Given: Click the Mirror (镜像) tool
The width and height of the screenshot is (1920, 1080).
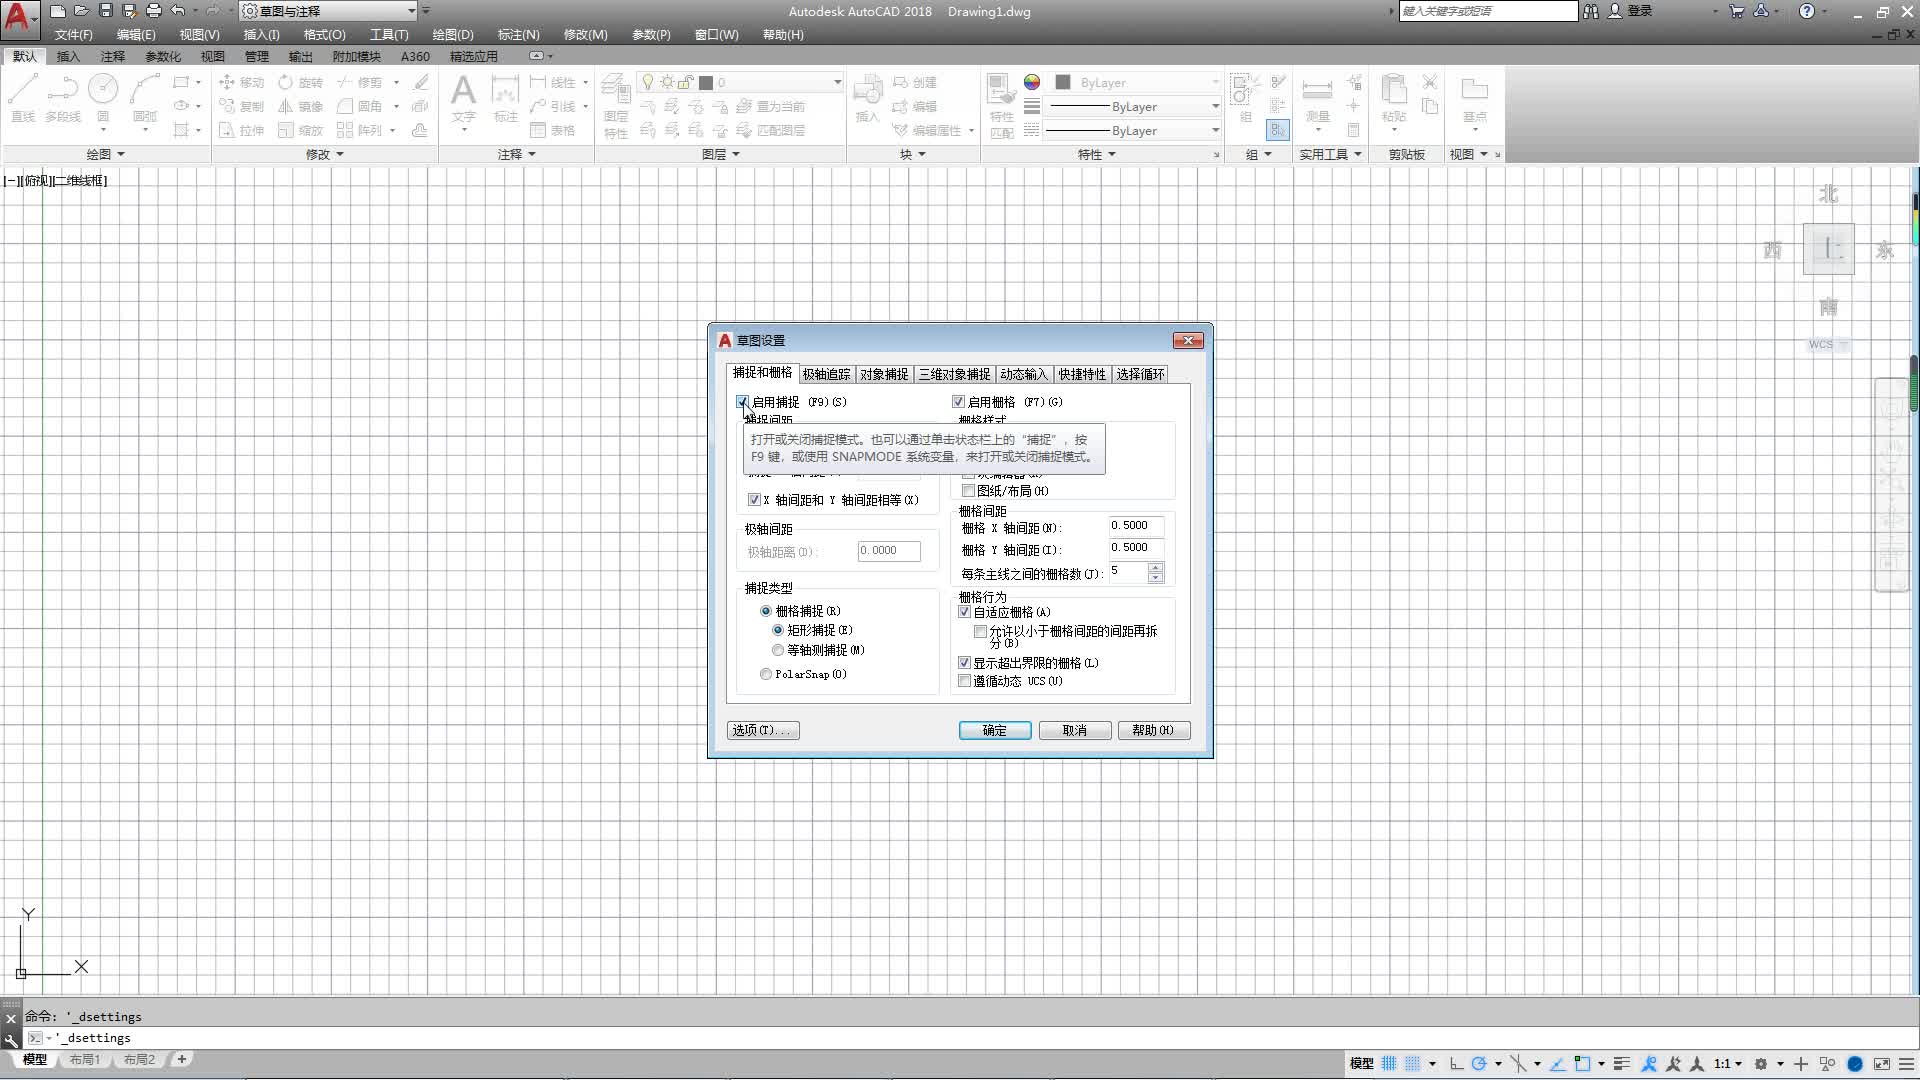Looking at the screenshot, I should click(x=301, y=106).
